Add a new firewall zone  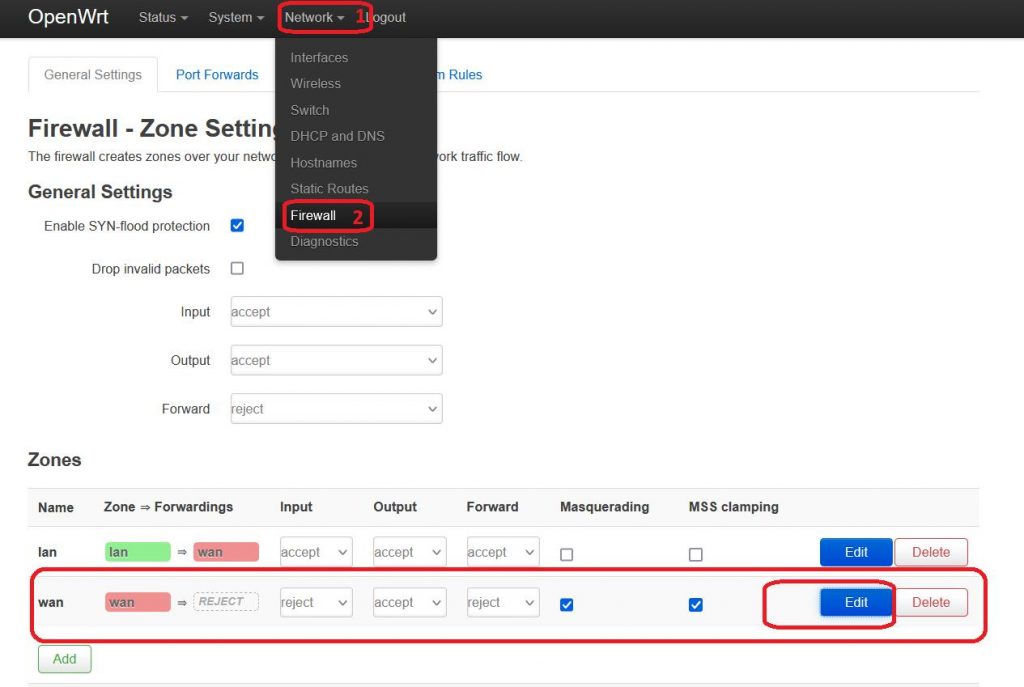pos(65,659)
